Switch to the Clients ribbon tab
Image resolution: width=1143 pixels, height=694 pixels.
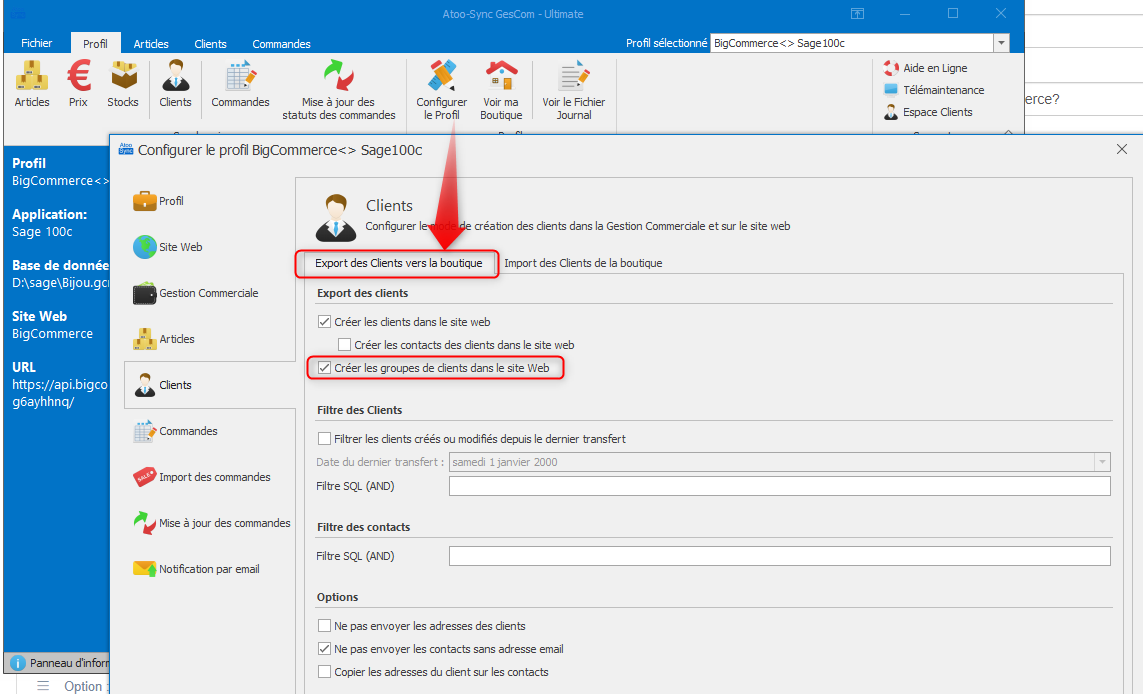pyautogui.click(x=210, y=44)
